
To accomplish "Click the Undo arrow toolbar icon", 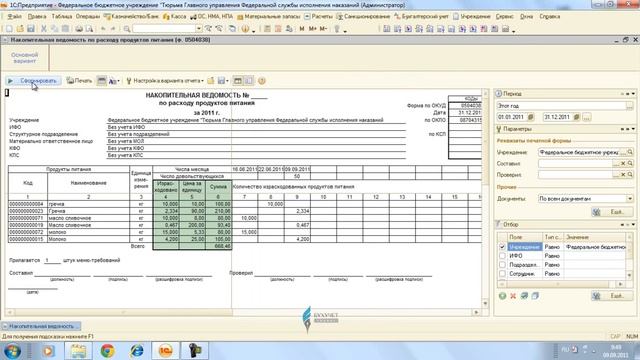I will pyautogui.click(x=103, y=29).
